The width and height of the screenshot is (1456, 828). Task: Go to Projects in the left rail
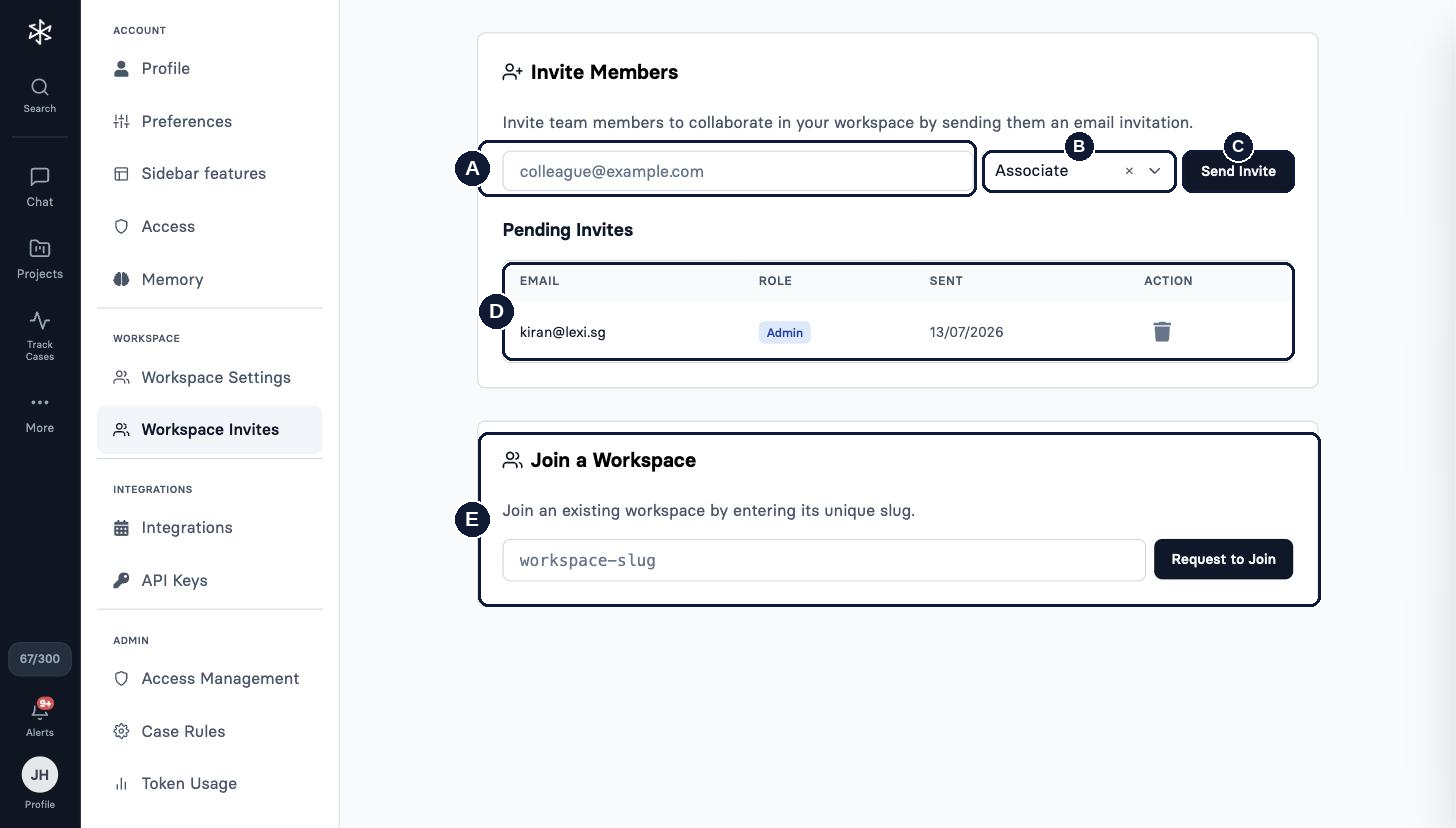[40, 259]
